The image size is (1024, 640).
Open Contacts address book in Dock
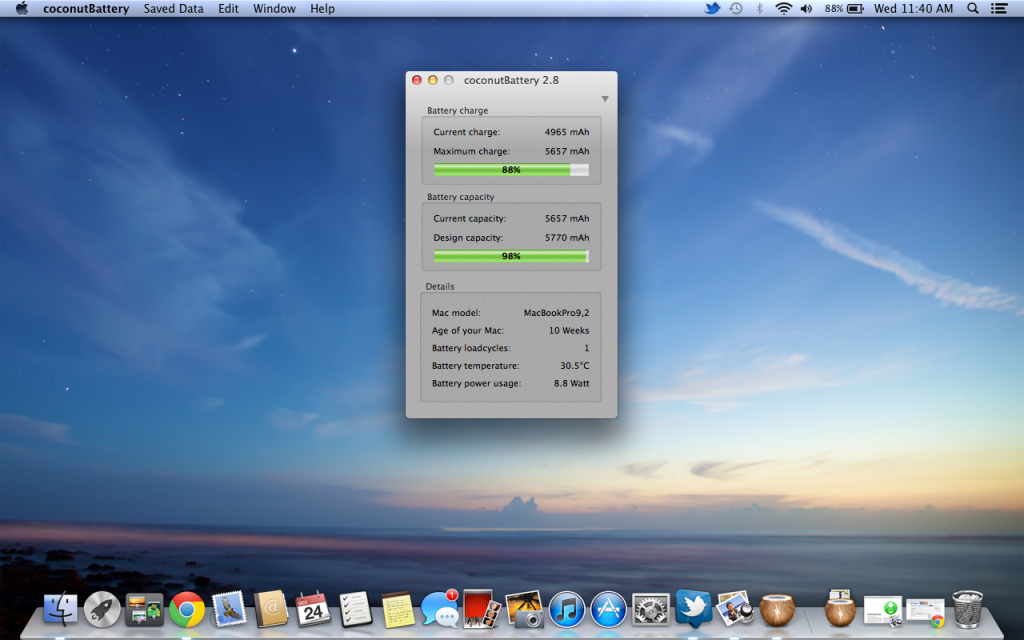[271, 609]
